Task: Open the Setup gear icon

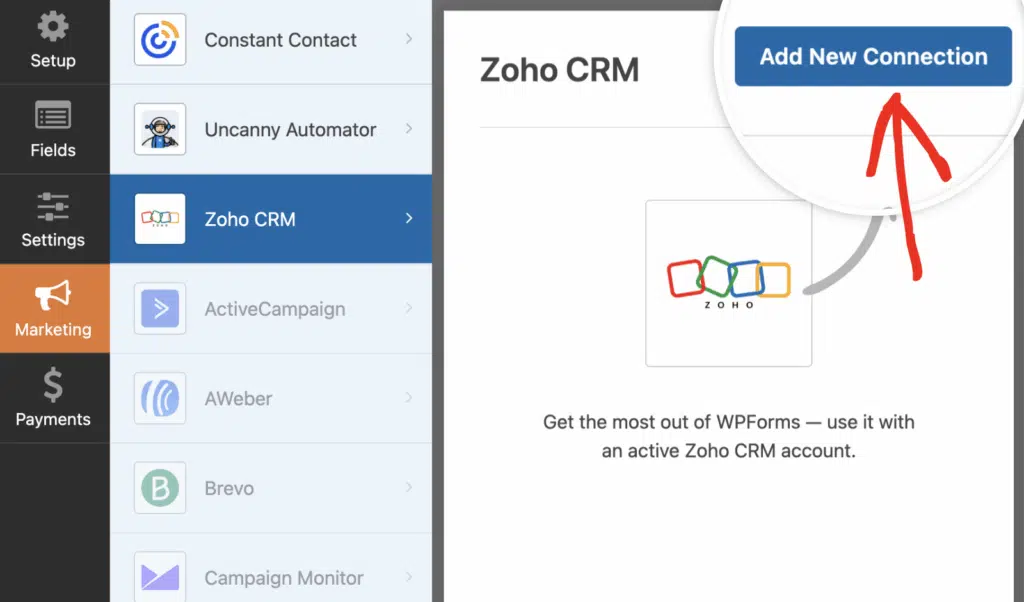Action: click(x=53, y=26)
